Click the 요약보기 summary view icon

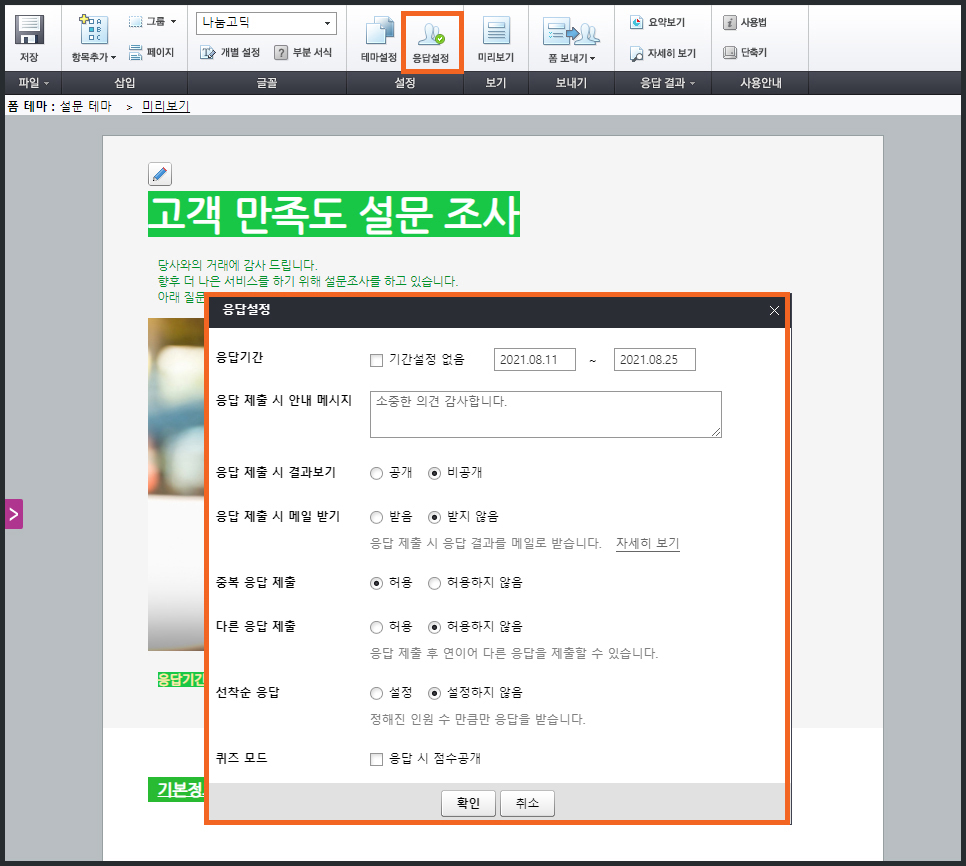coord(655,22)
